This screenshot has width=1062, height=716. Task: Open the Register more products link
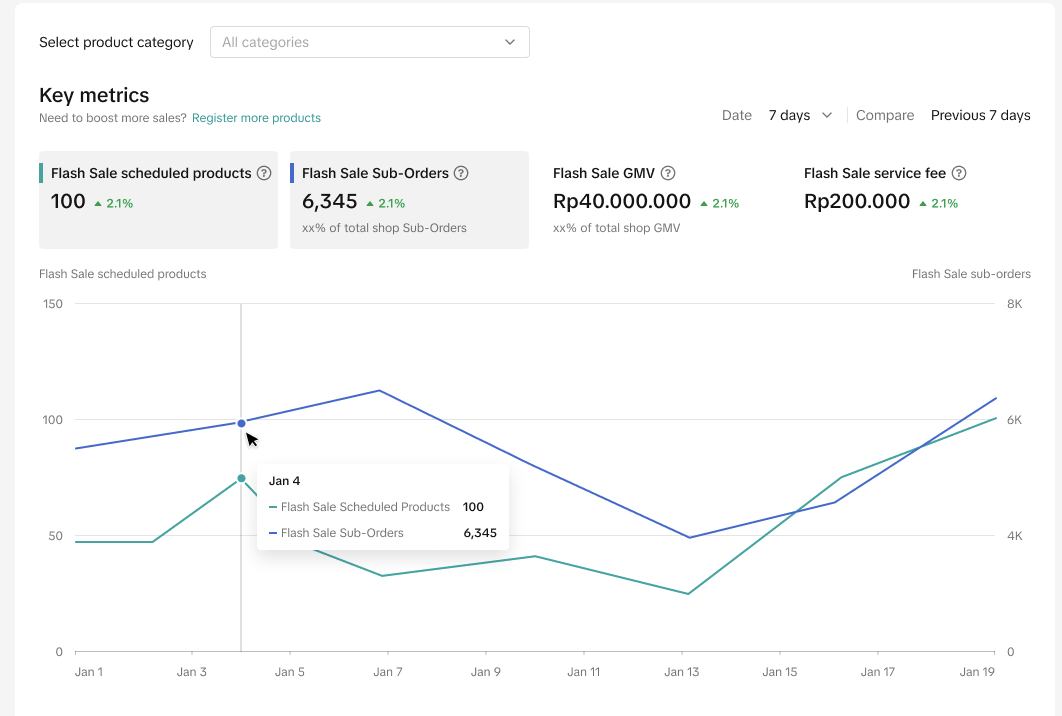click(256, 118)
